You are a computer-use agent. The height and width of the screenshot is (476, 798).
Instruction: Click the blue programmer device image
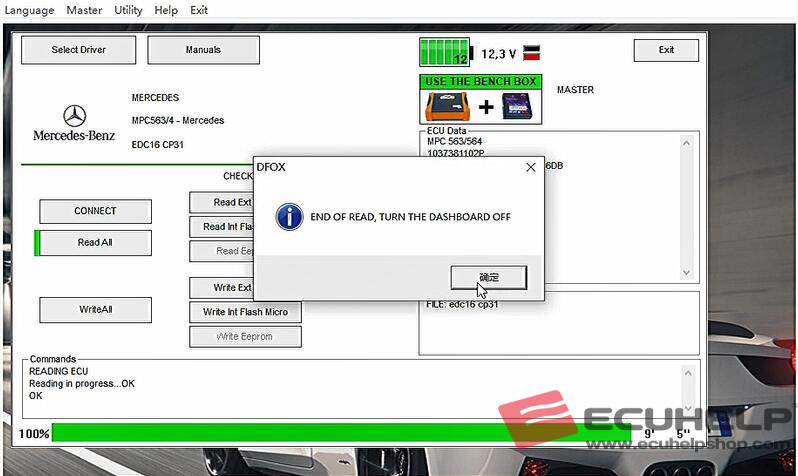pos(517,106)
